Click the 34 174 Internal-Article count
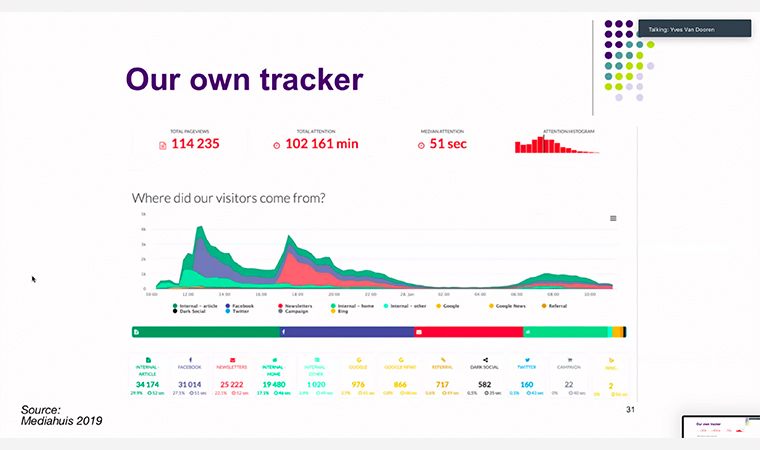The width and height of the screenshot is (760, 450). (148, 385)
